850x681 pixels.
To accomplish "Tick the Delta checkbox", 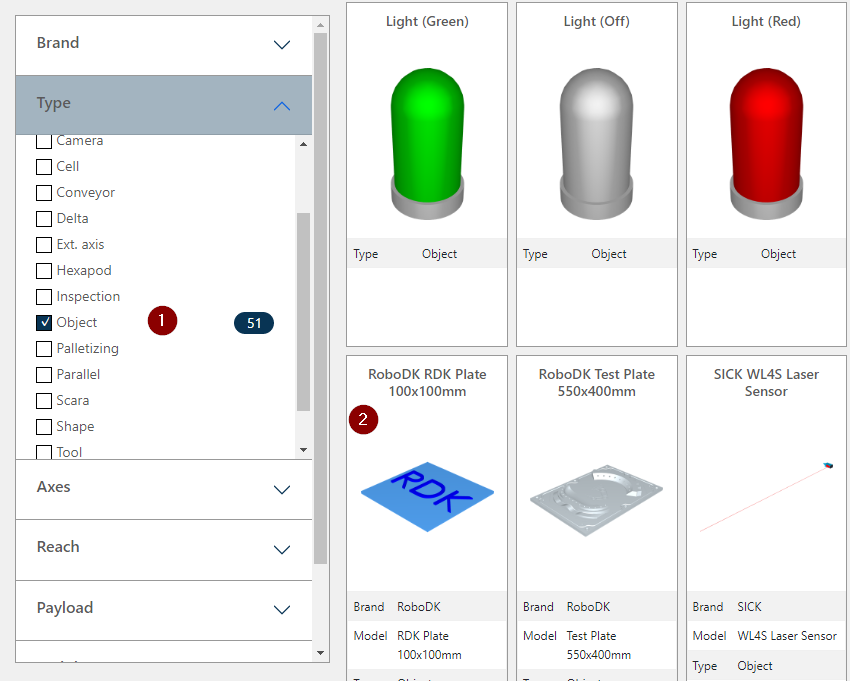I will (x=44, y=219).
